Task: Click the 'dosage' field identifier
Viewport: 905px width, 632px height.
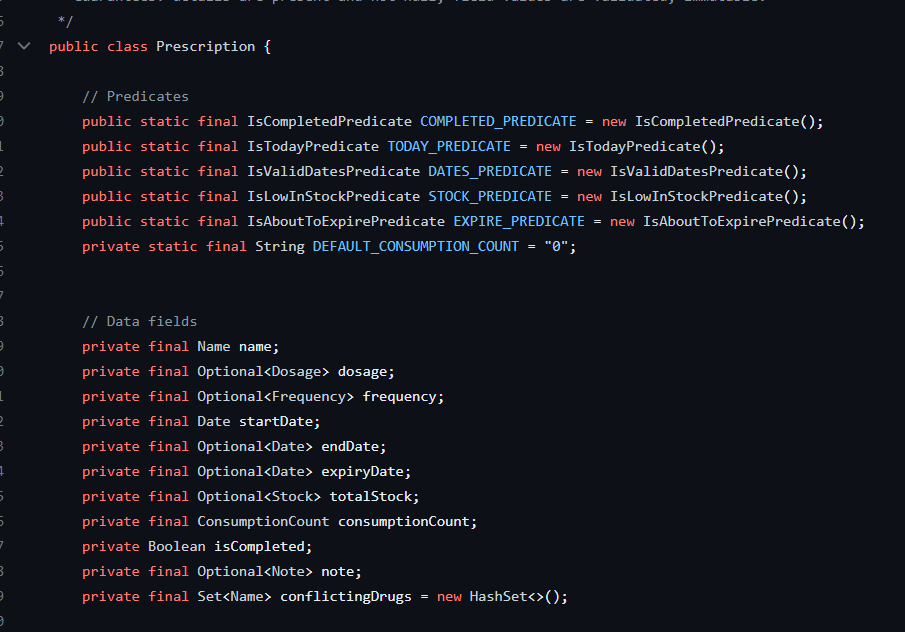Action: pyautogui.click(x=362, y=372)
